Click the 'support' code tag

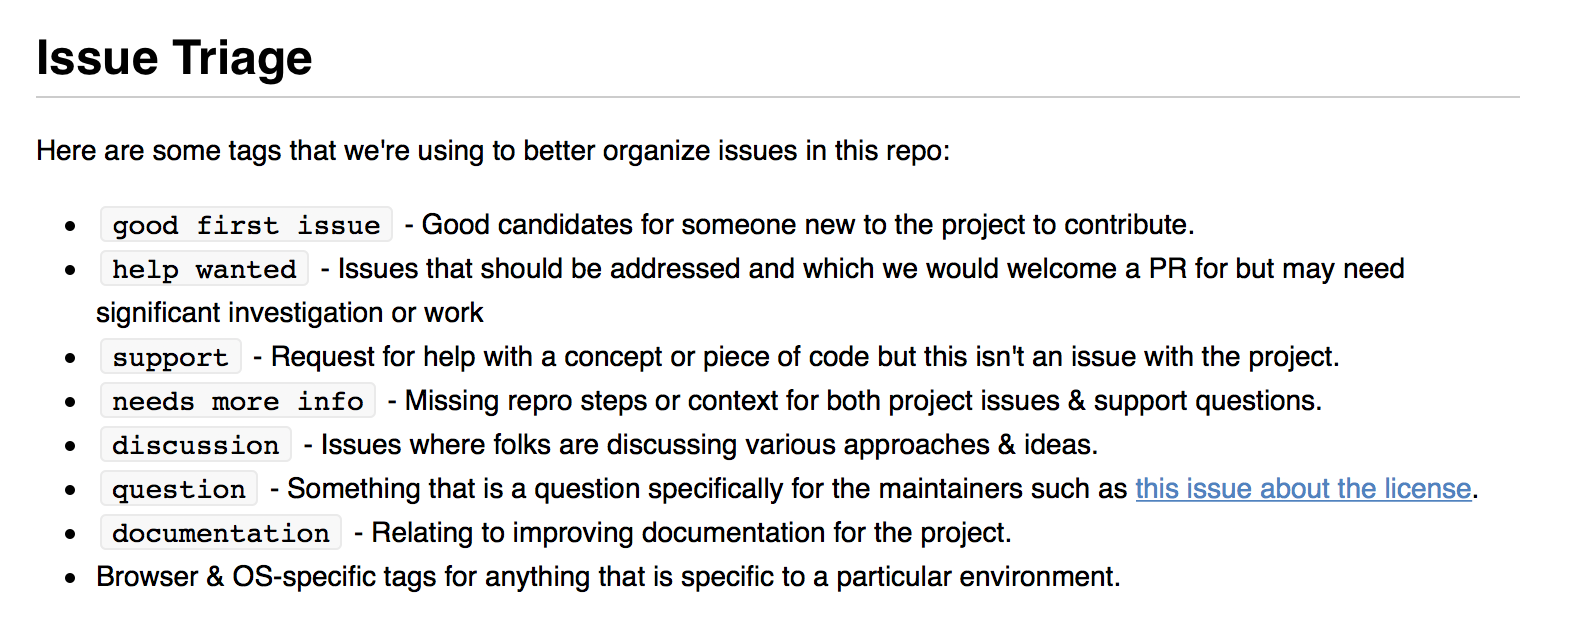pyautogui.click(x=170, y=357)
